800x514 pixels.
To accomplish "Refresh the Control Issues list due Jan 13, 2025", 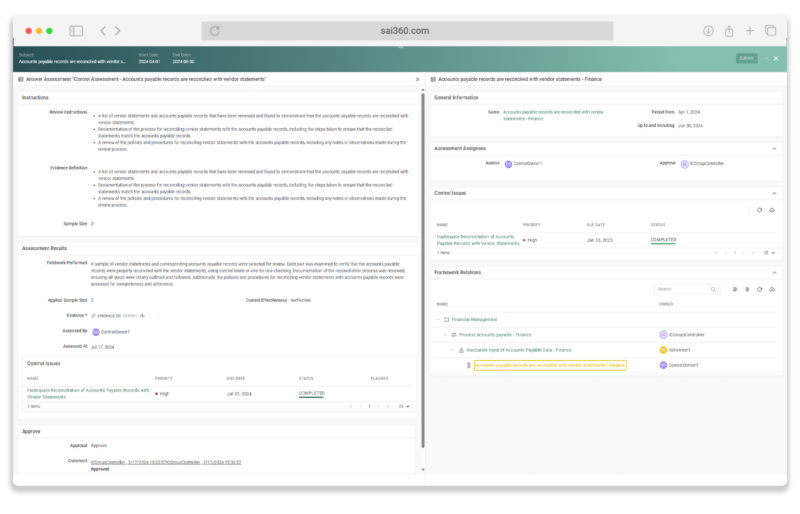I will pos(759,210).
